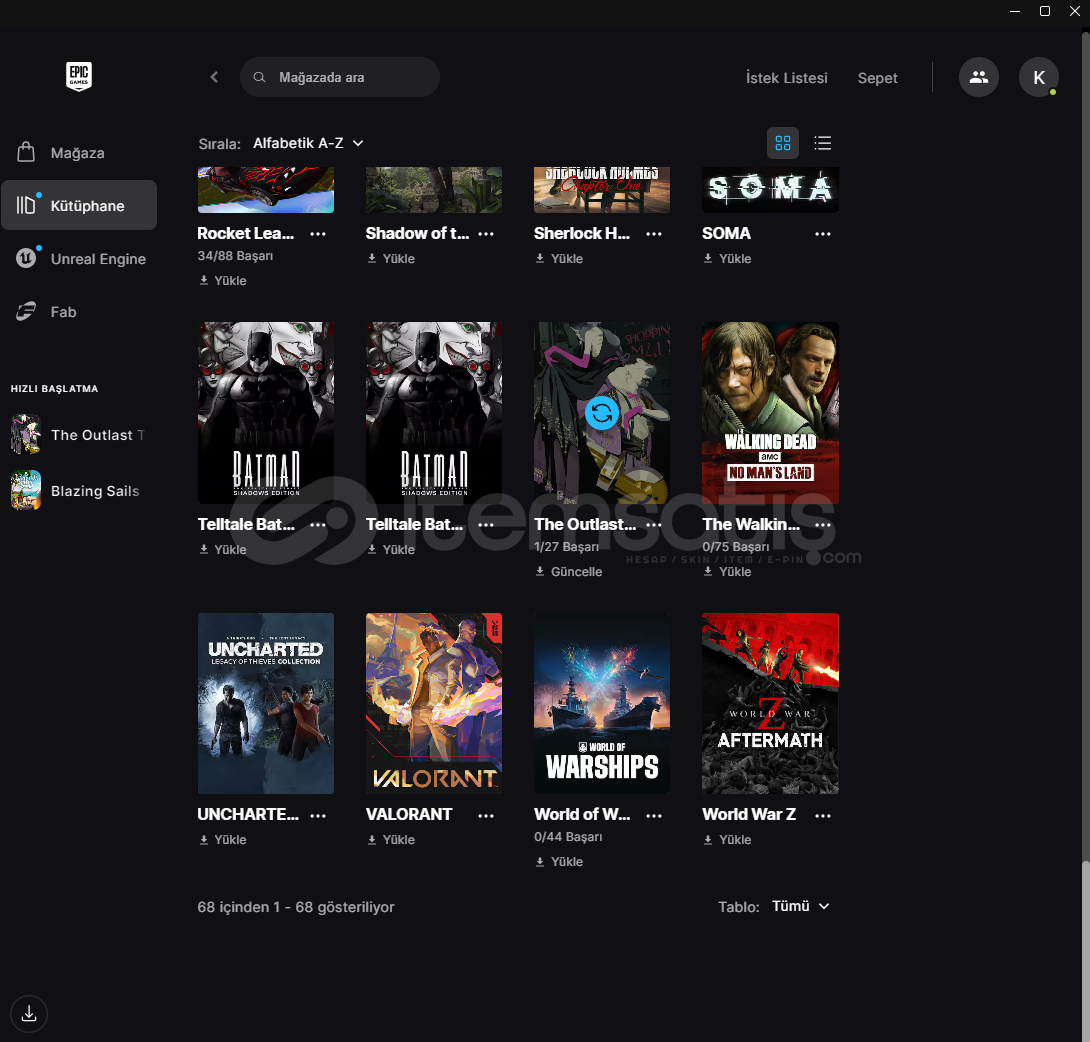Open more options for Sherlock Holmes
The height and width of the screenshot is (1042, 1090).
click(x=654, y=234)
